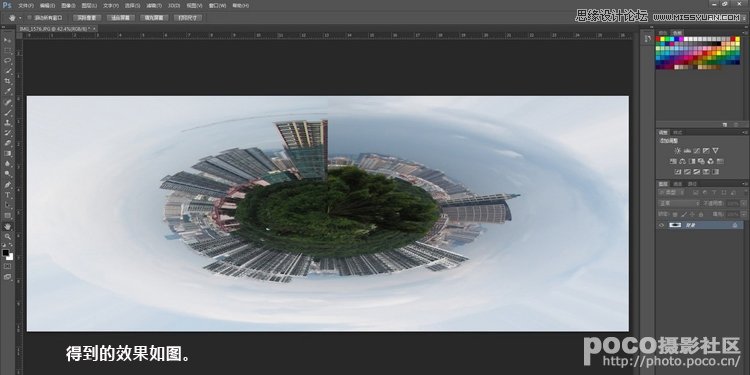Select the Hand tool in toolbox
Image resolution: width=750 pixels, height=375 pixels.
pyautogui.click(x=7, y=226)
